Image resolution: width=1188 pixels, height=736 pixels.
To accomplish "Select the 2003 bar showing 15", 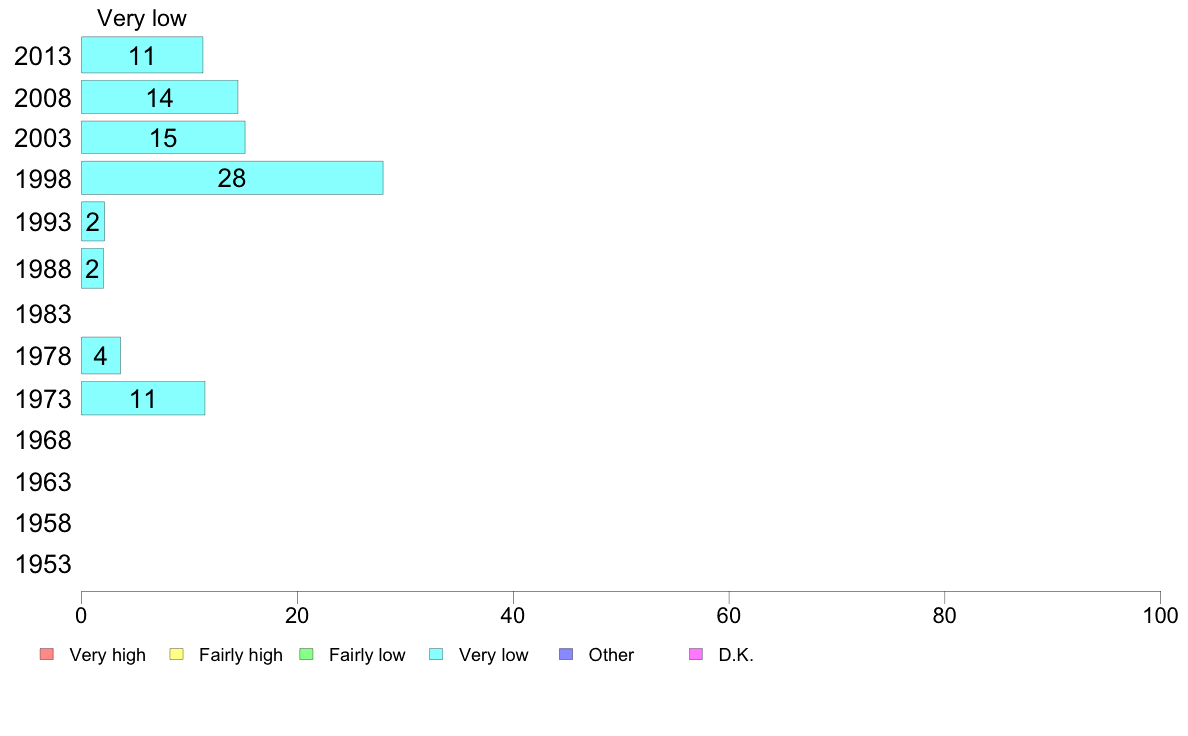I will point(164,137).
